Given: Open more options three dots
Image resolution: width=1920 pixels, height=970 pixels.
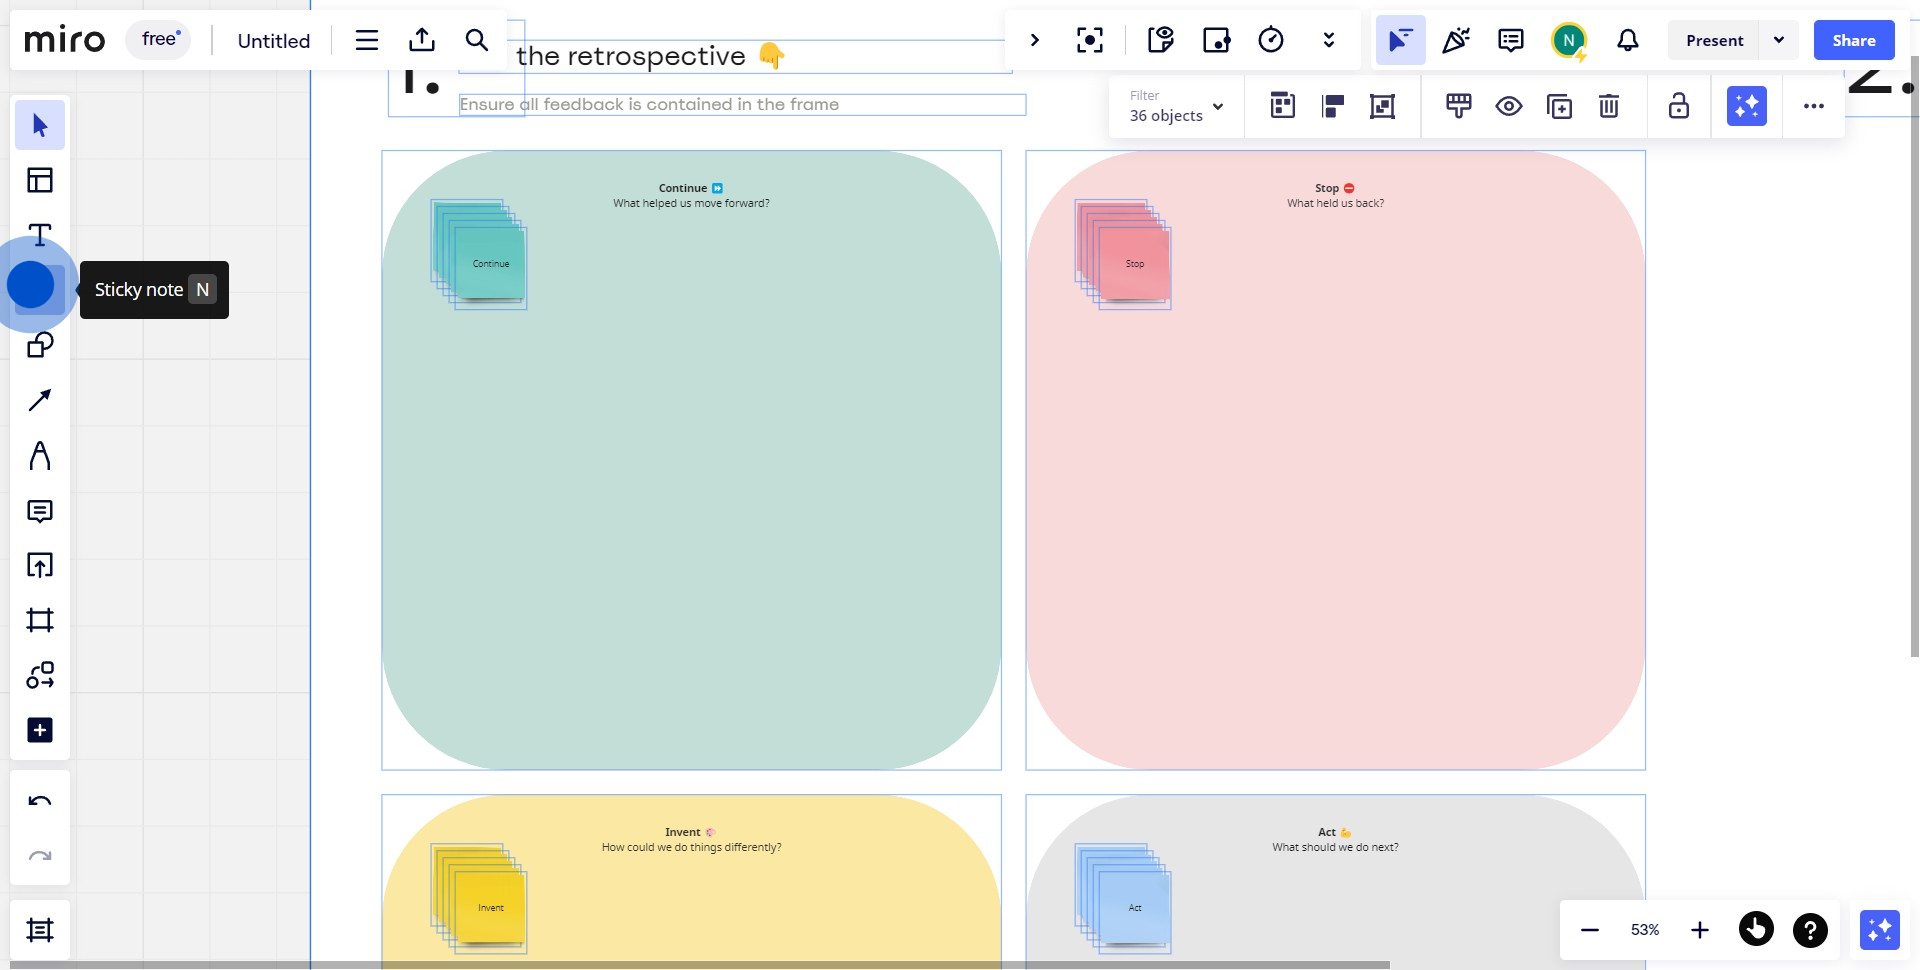Looking at the screenshot, I should coord(1814,106).
